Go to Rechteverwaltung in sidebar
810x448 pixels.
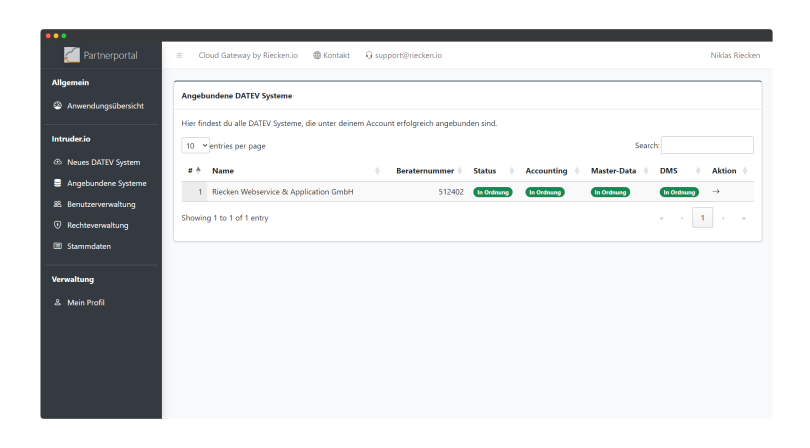(x=97, y=225)
